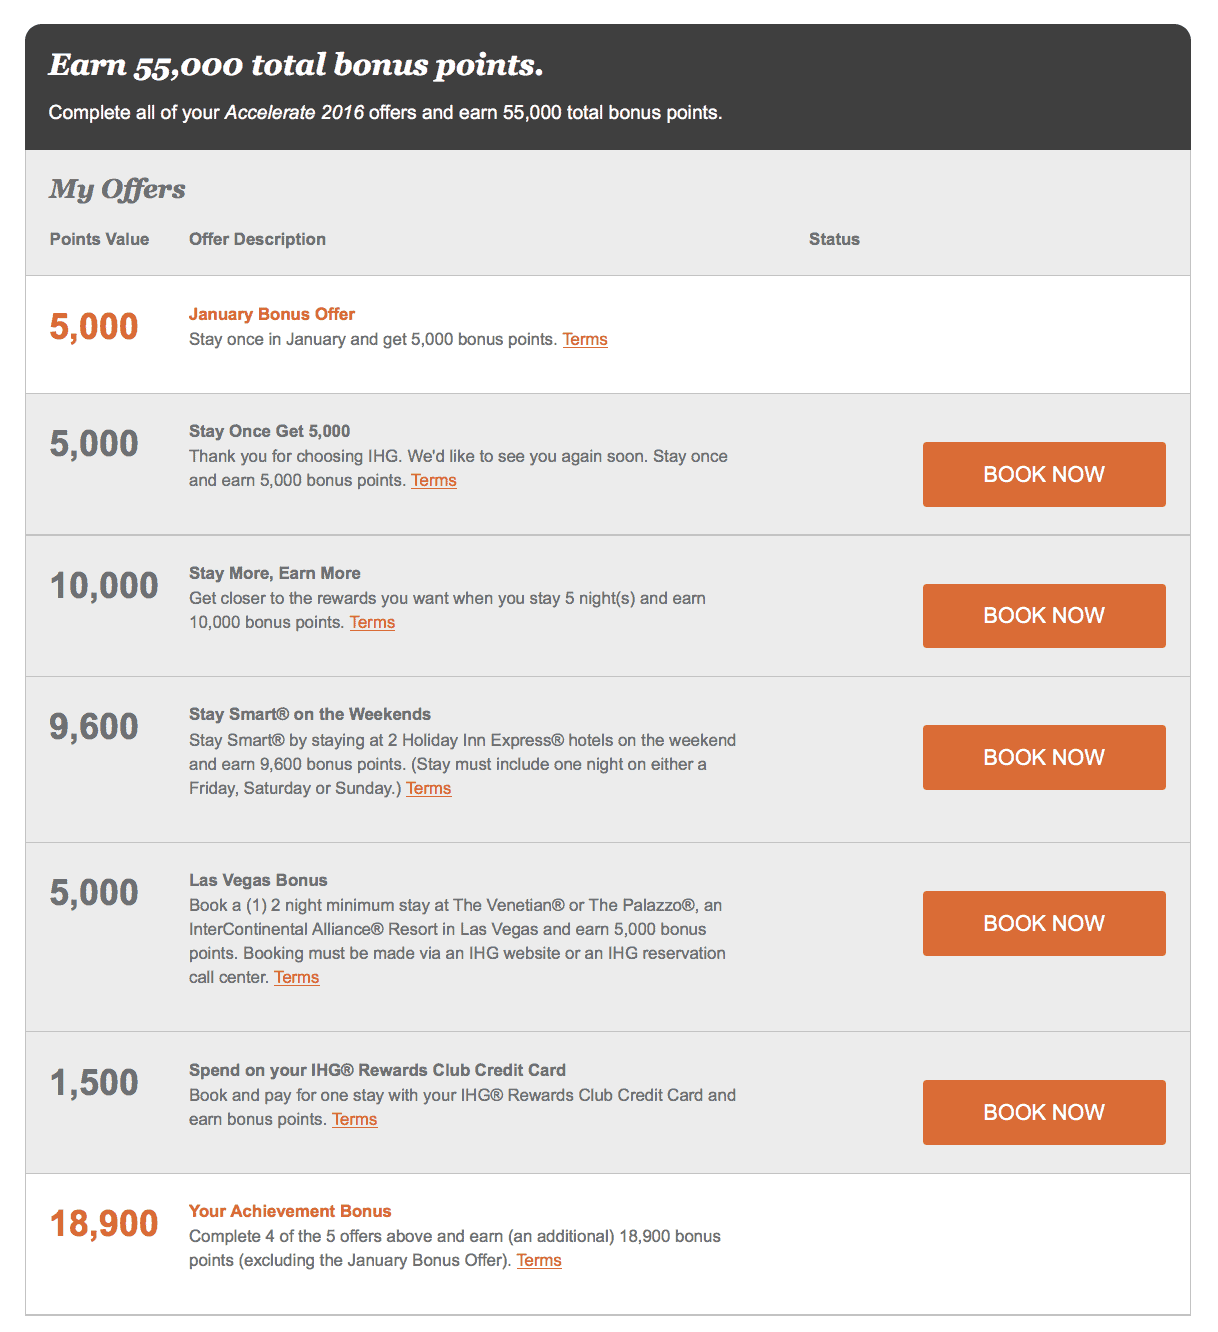Click BOOK NOW for Las Vegas Bonus
This screenshot has height=1332, width=1218.
1044,923
